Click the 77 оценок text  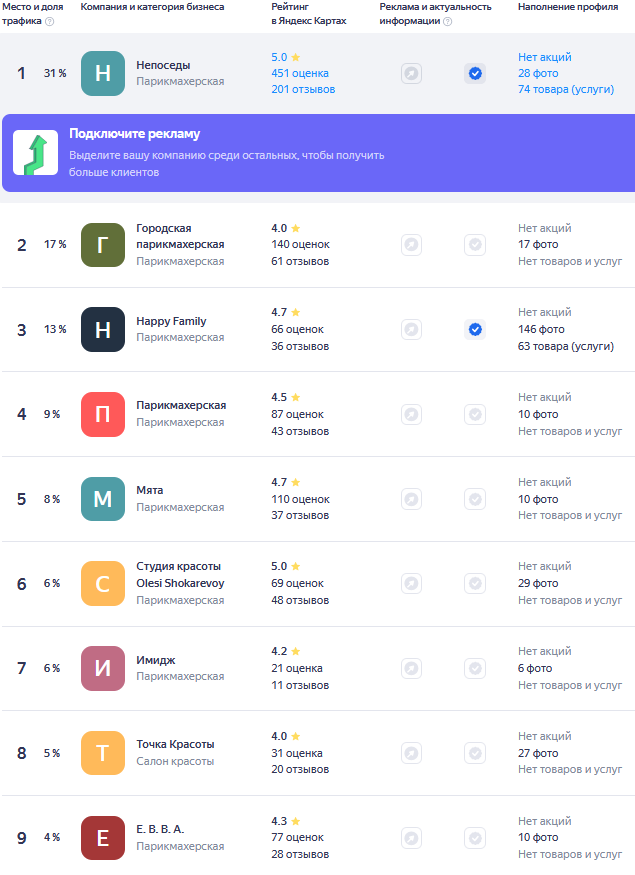[297, 838]
